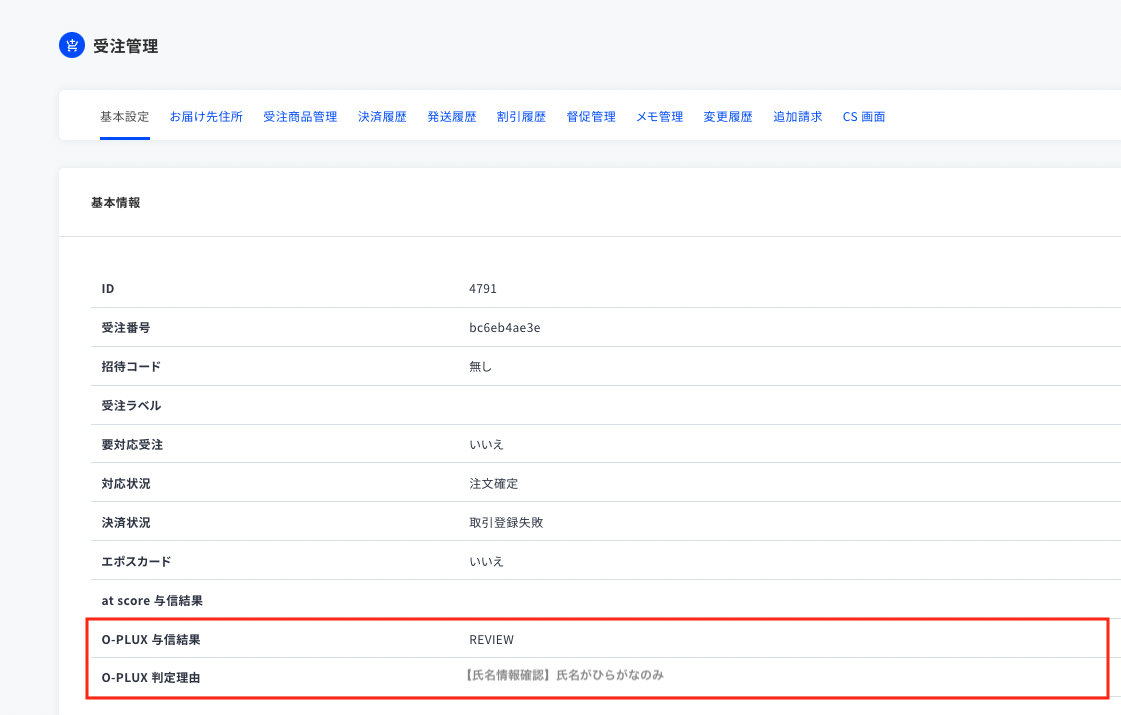Screen dimensions: 1121x715
Task: View the 変更履歴 tab
Action: click(728, 117)
